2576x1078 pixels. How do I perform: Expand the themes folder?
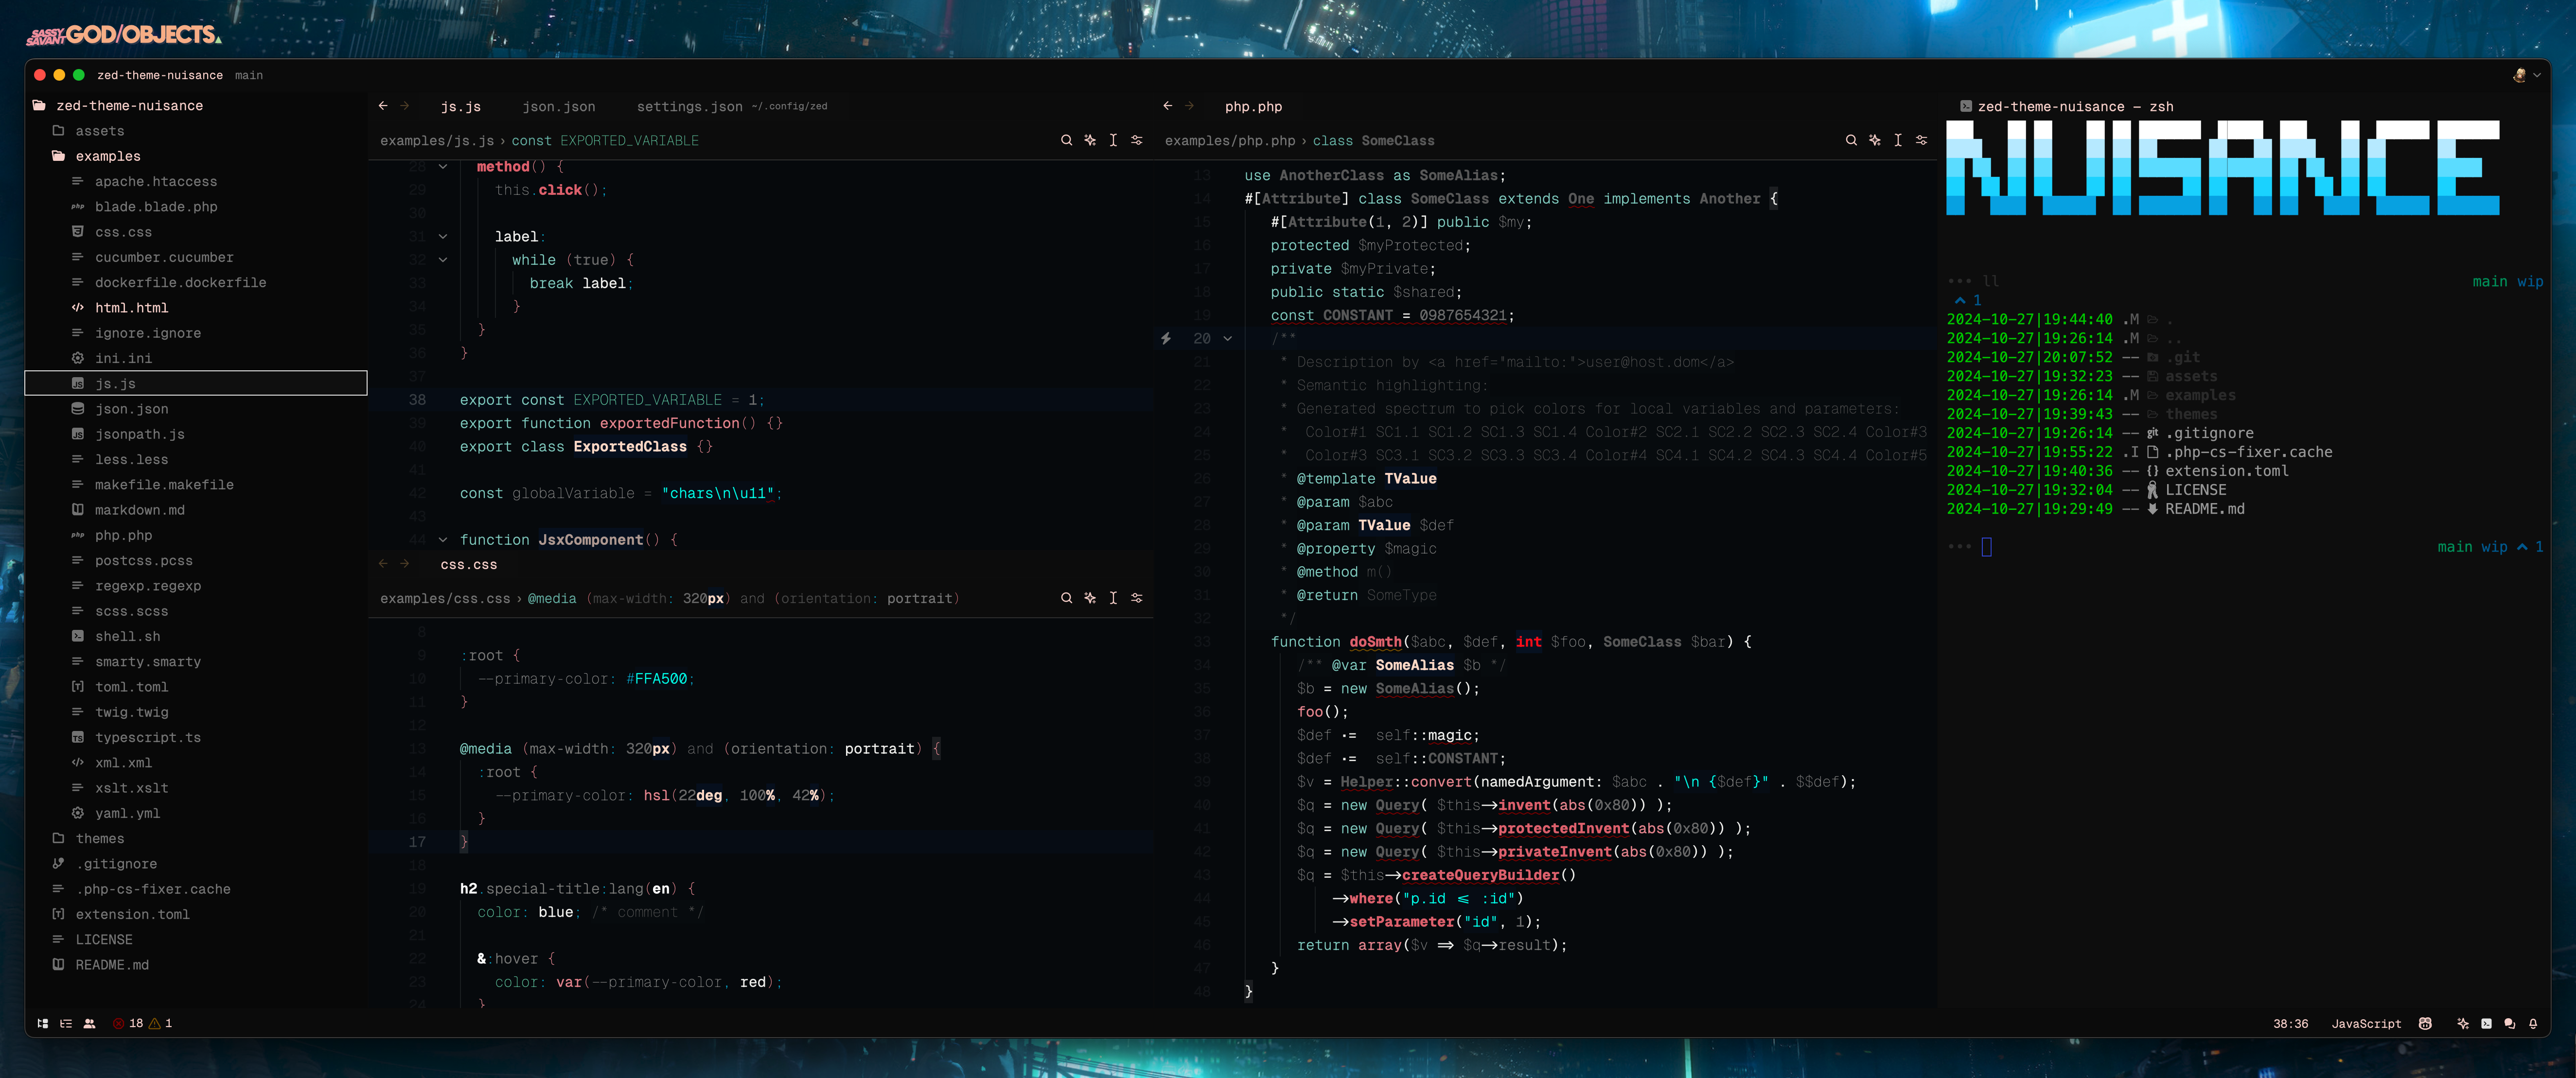click(100, 838)
